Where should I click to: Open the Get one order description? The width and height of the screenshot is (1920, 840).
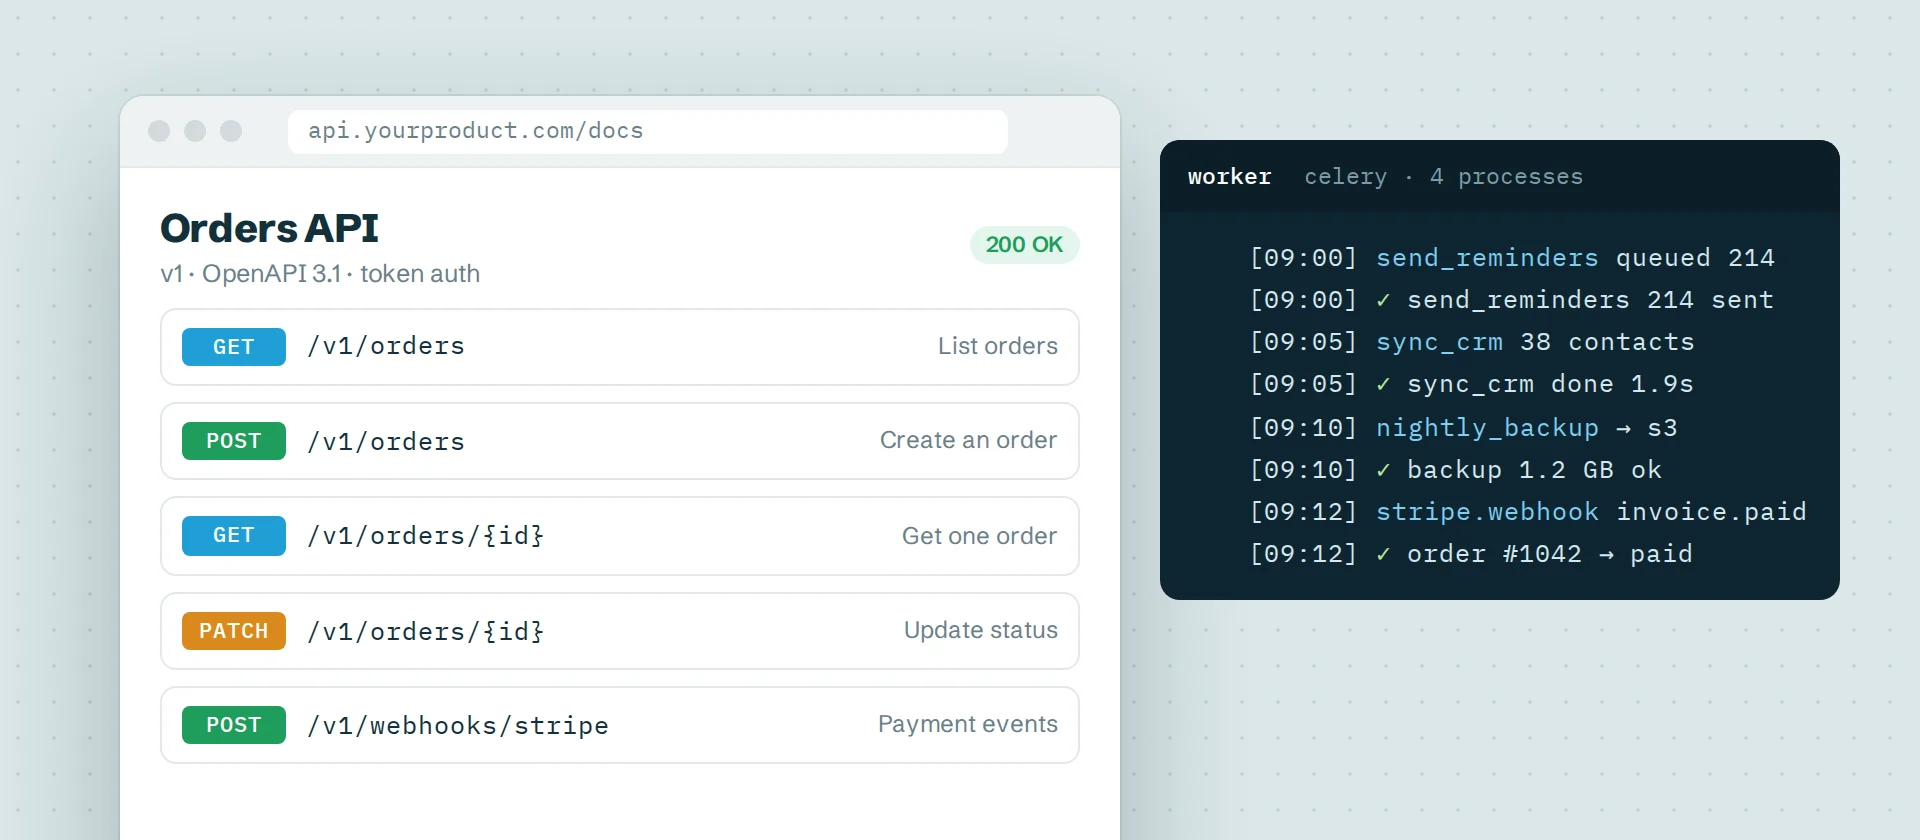pyautogui.click(x=979, y=536)
